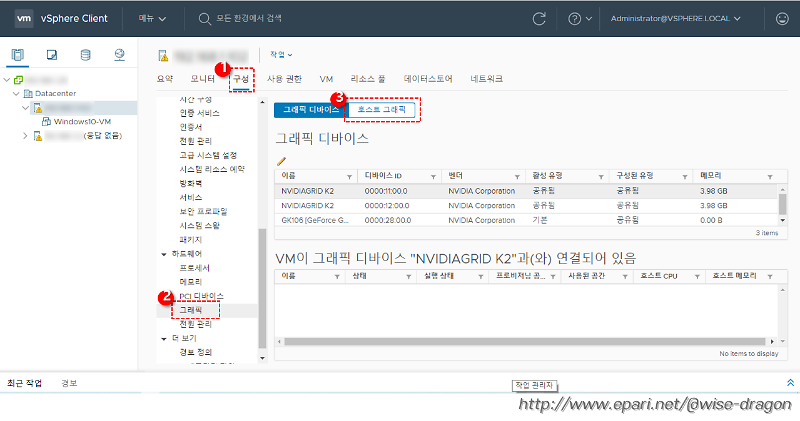
Task: Click the graphics devices table vertical scrollbar
Action: 782,204
